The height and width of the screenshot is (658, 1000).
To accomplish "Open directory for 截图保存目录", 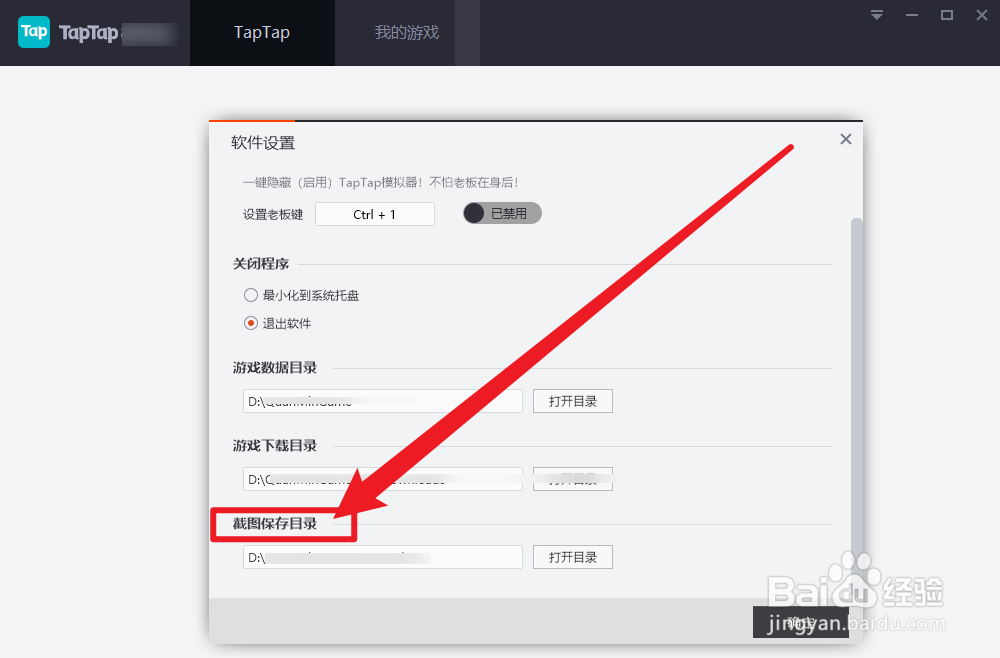I will (573, 557).
